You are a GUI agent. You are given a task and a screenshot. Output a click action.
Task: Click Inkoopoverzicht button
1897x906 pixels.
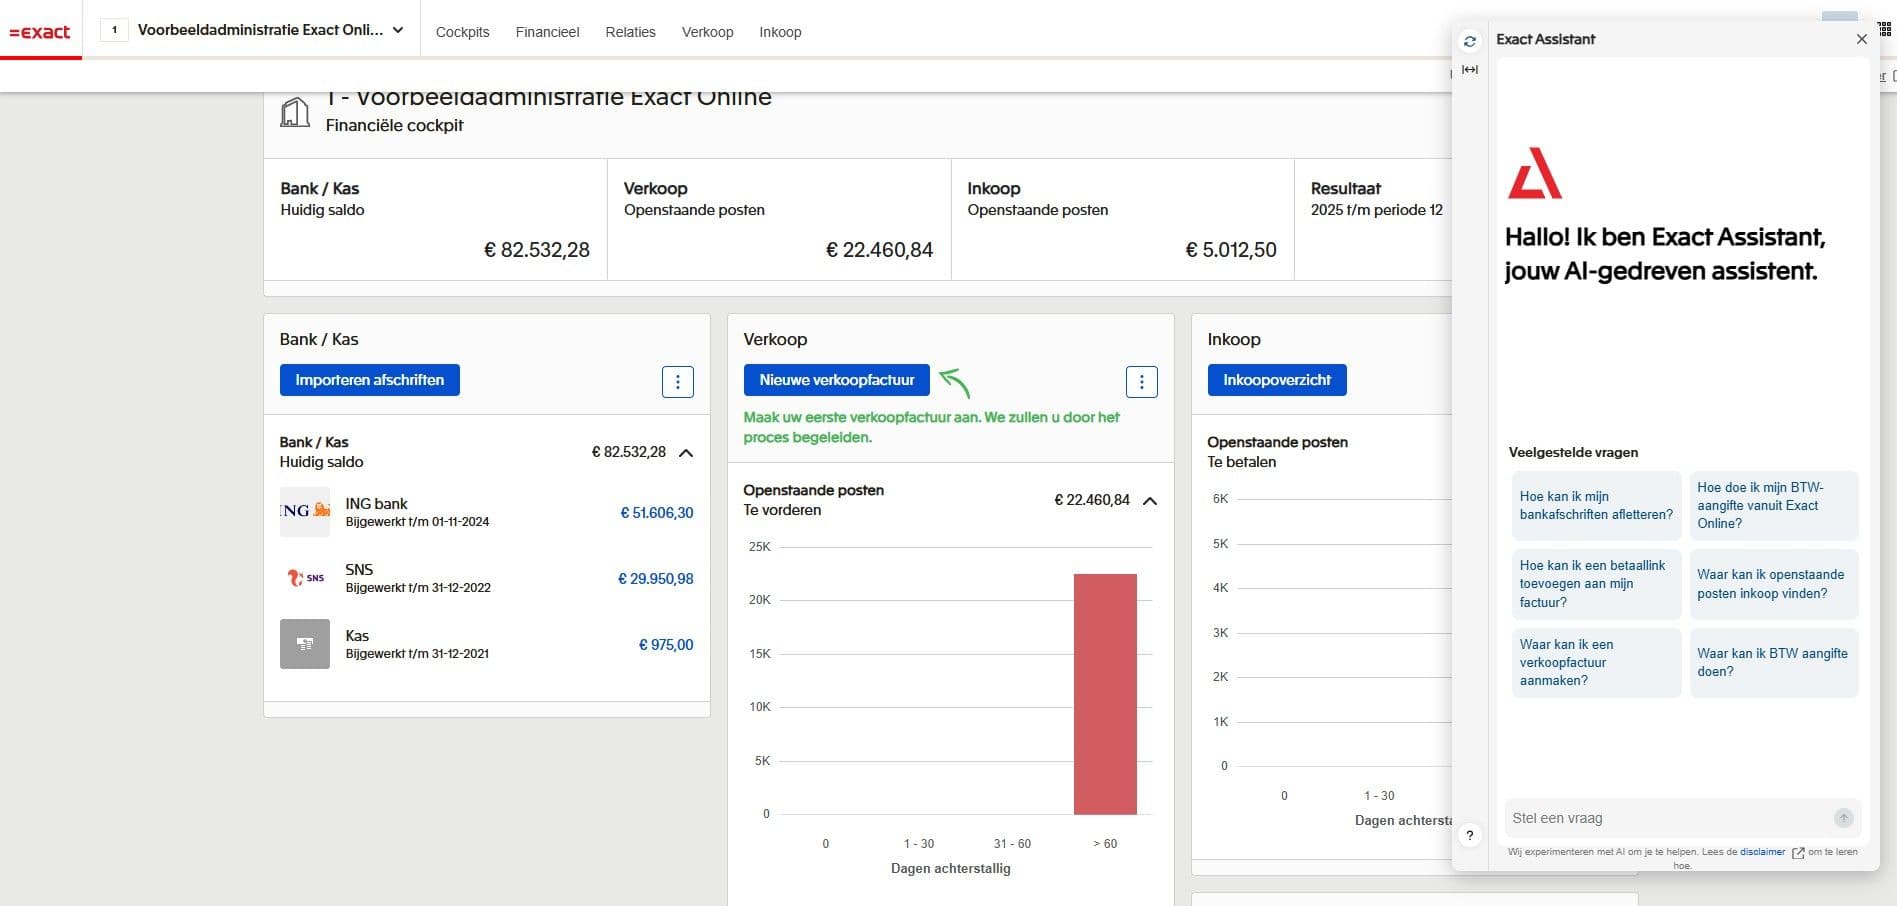coord(1277,380)
